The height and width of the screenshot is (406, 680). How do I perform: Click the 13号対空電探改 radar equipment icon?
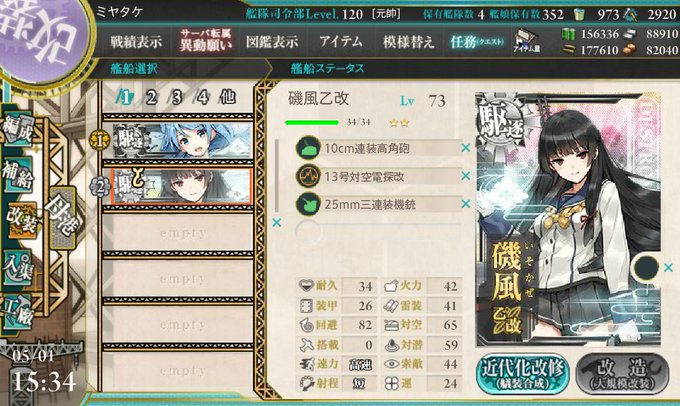pyautogui.click(x=308, y=176)
